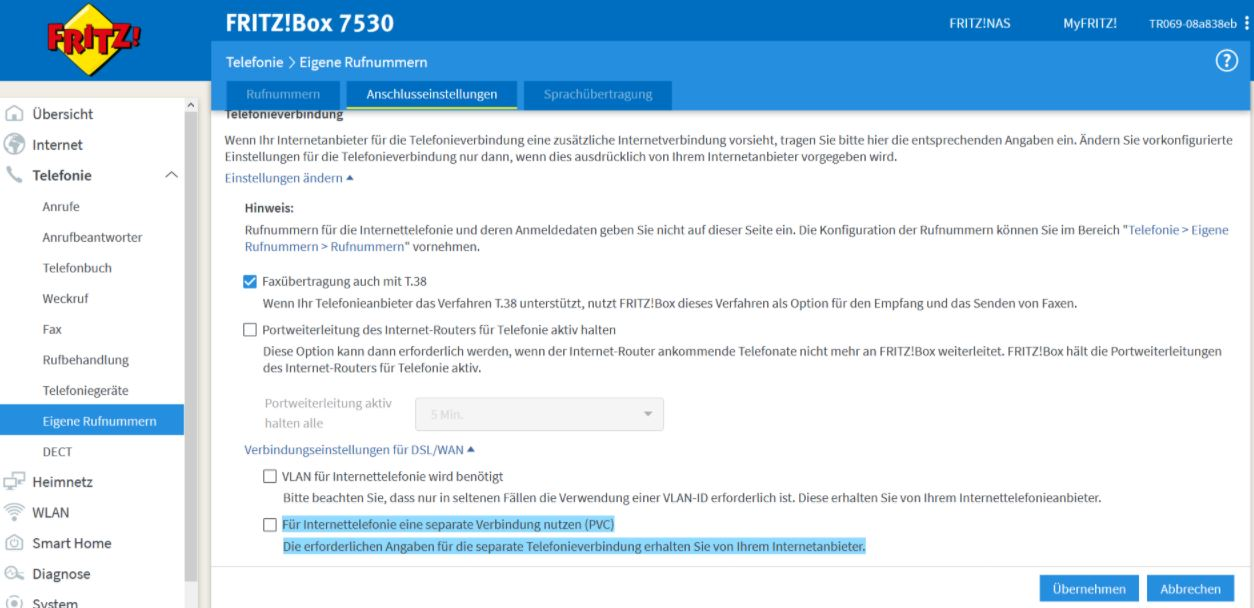
Task: Click the Smart Home icon
Action: 14,543
